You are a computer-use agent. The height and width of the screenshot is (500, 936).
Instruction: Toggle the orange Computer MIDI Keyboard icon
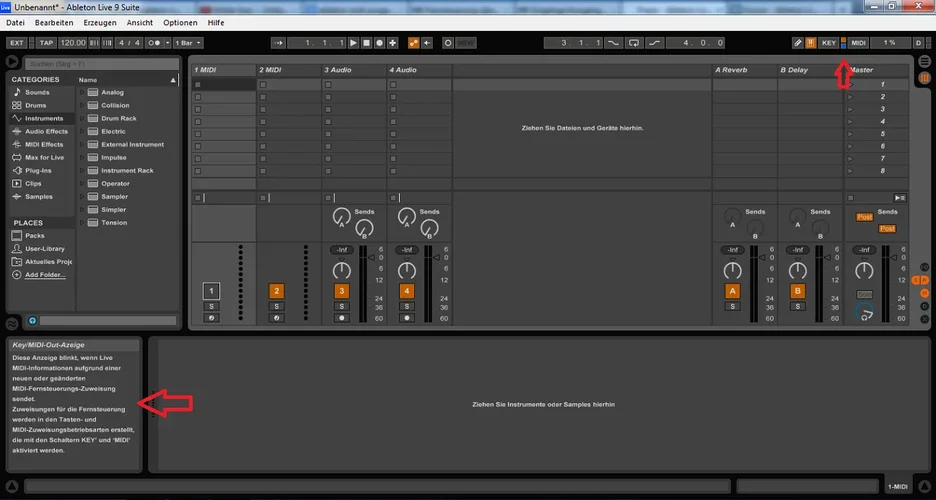pyautogui.click(x=811, y=43)
